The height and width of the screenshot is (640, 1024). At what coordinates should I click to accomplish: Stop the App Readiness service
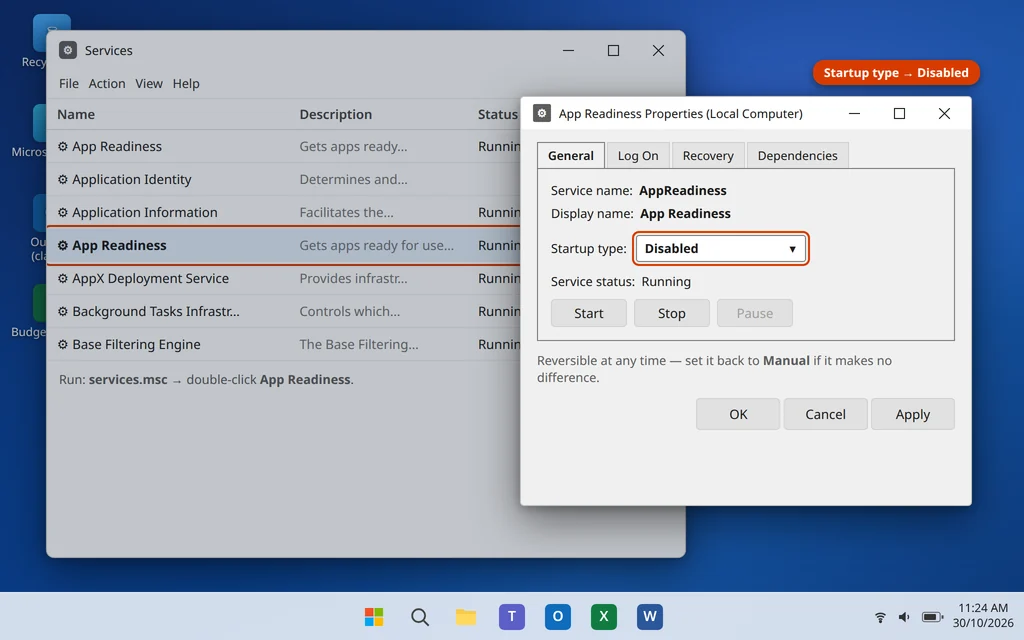click(671, 313)
